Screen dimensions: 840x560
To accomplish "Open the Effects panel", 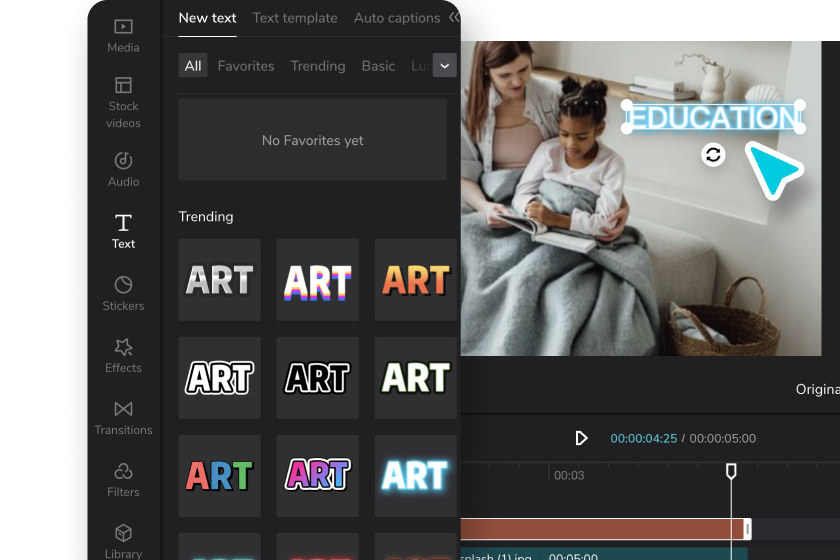I will click(x=123, y=356).
